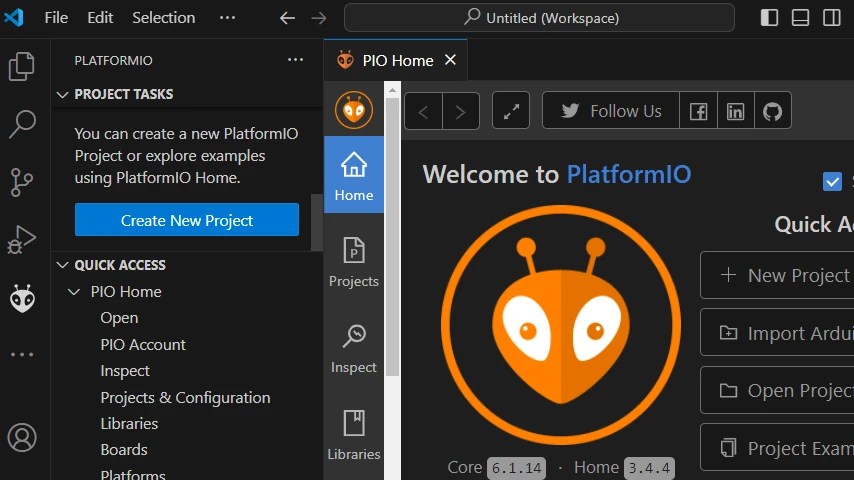Viewport: 854px width, 480px height.
Task: Select Boards in Quick Access tree
Action: pyautogui.click(x=124, y=450)
